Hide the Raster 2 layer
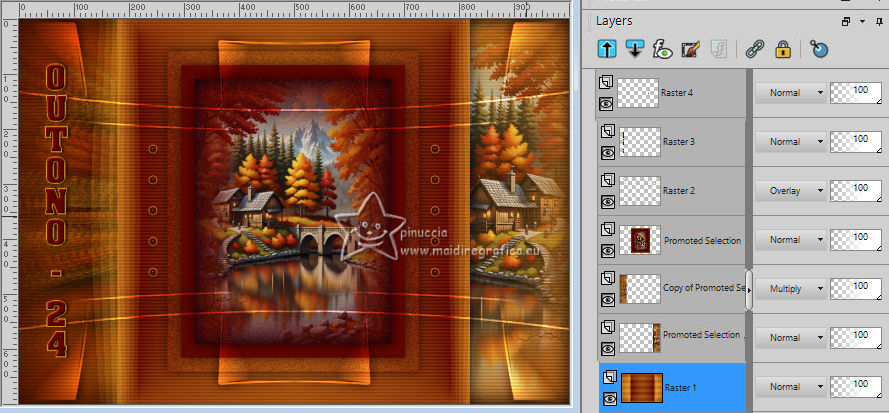Screen dimensions: 889x413 [608, 201]
